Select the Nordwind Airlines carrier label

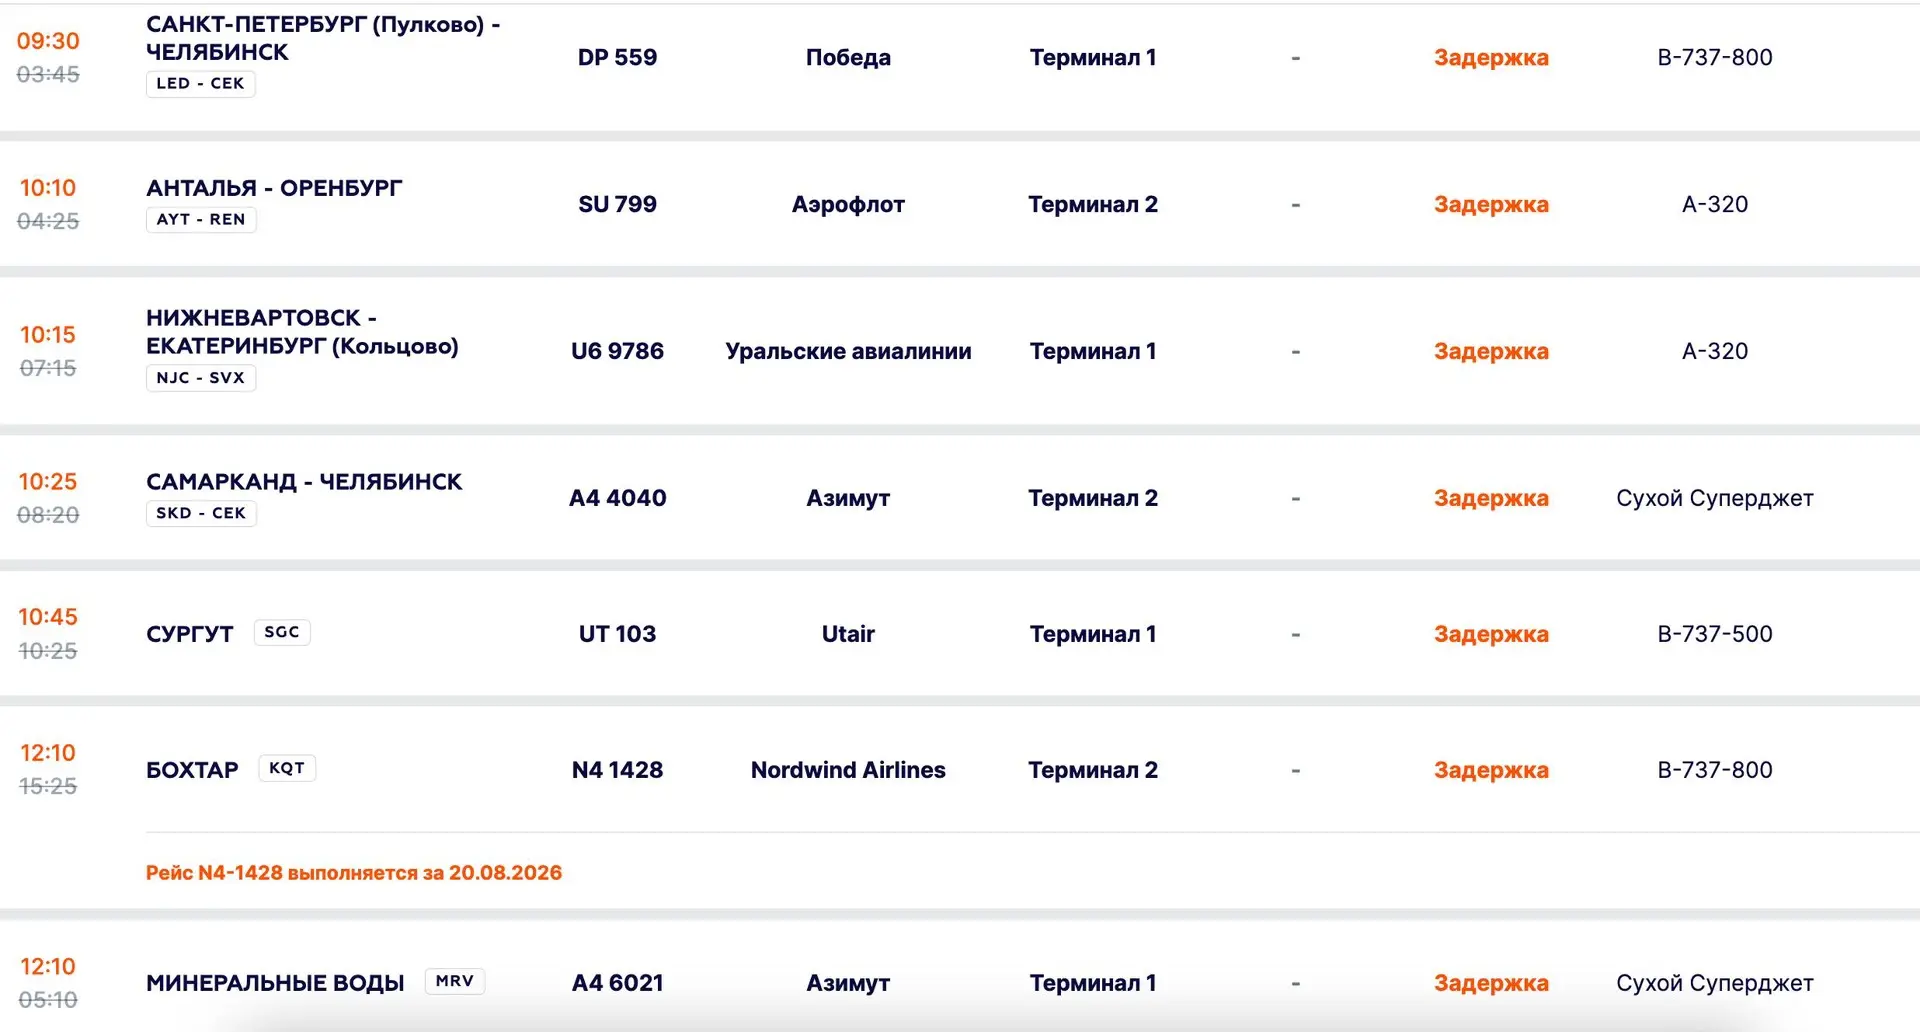pos(848,770)
